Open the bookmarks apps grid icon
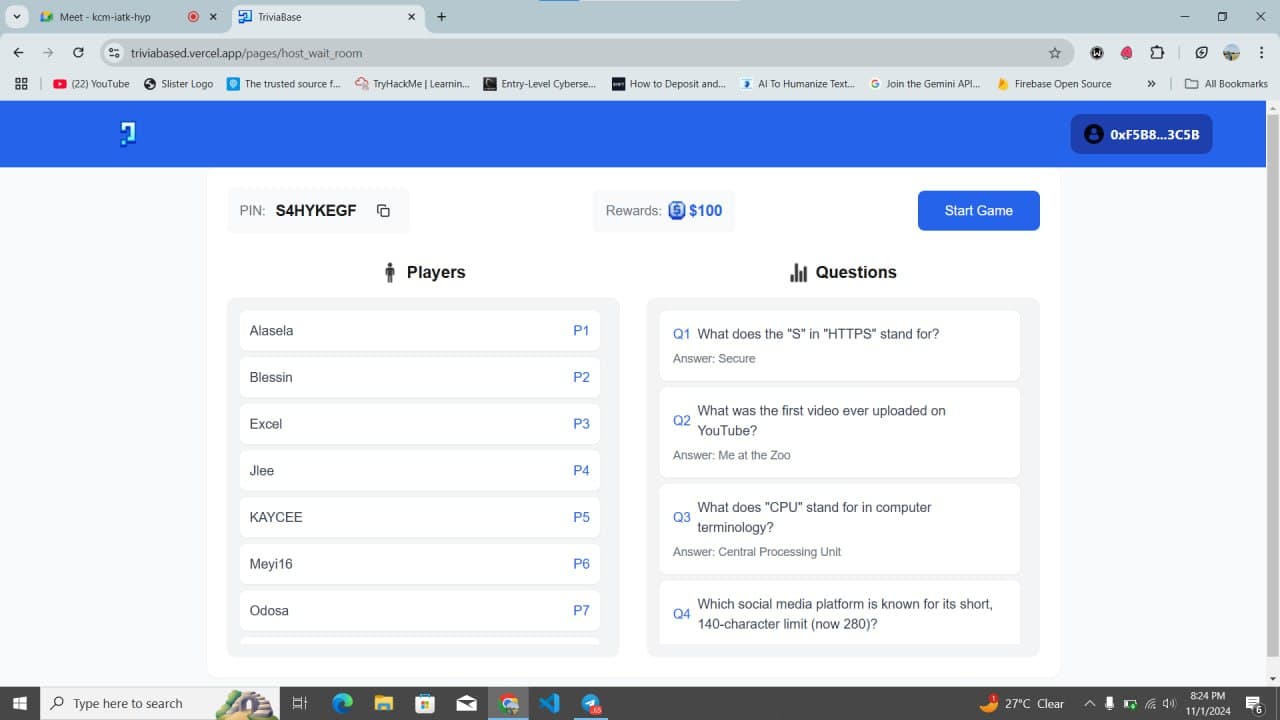Viewport: 1280px width, 720px height. click(21, 84)
